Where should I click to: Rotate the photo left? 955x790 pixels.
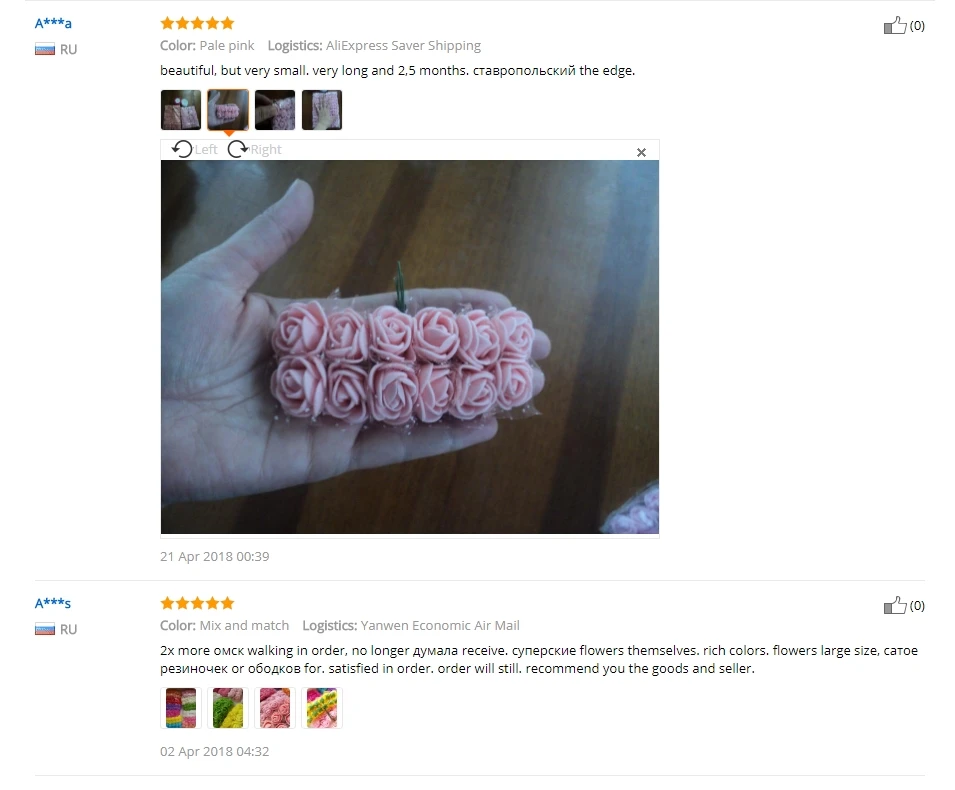(x=194, y=149)
